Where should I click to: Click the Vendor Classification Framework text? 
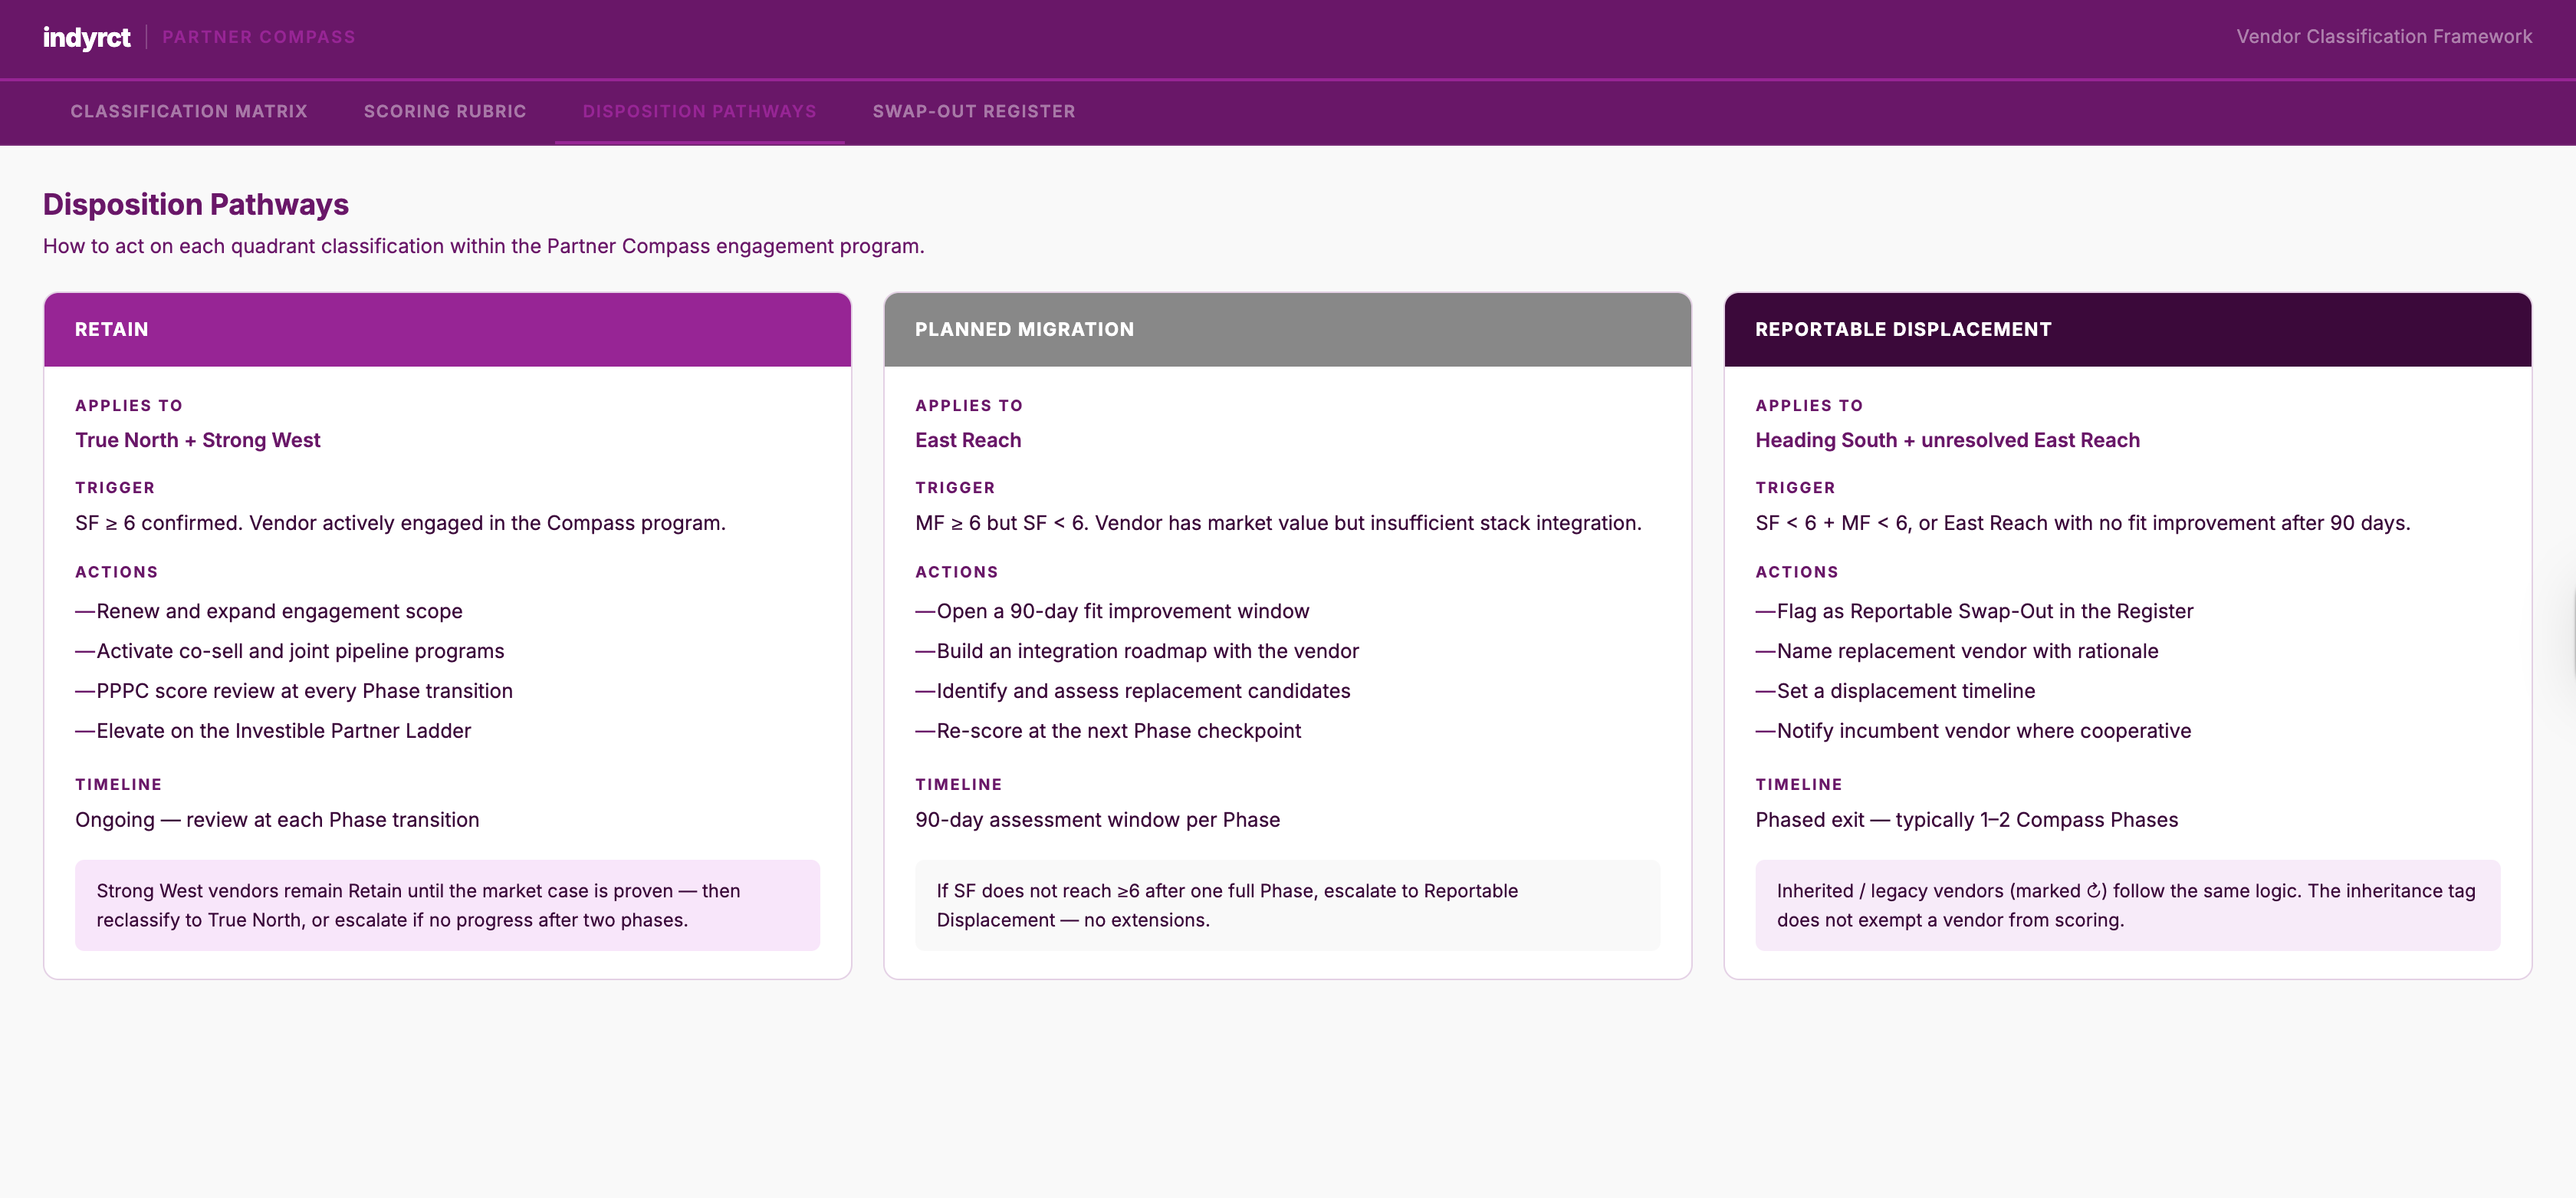[x=2384, y=37]
